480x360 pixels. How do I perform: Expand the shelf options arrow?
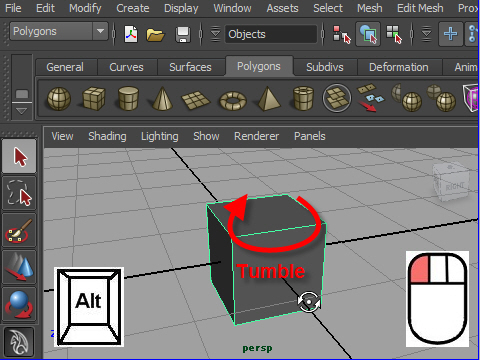click(x=22, y=111)
